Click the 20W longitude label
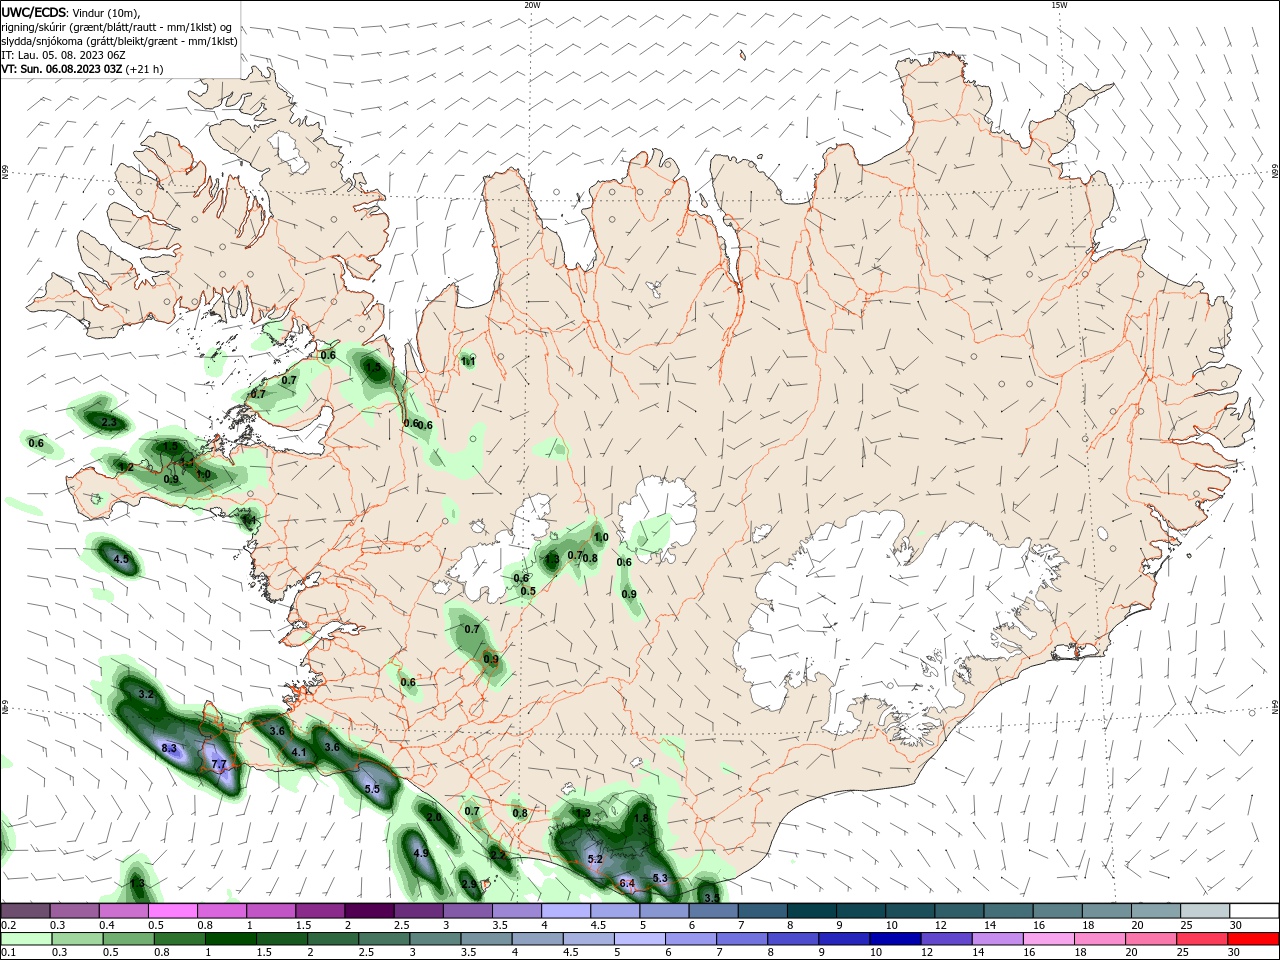Viewport: 1280px width, 960px height. (532, 5)
